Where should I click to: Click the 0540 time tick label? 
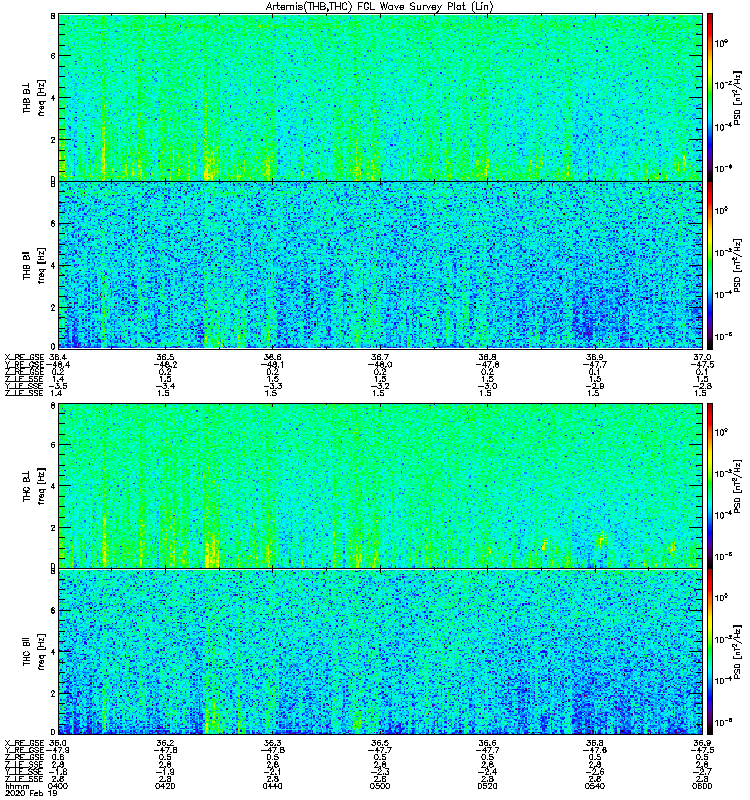click(594, 786)
